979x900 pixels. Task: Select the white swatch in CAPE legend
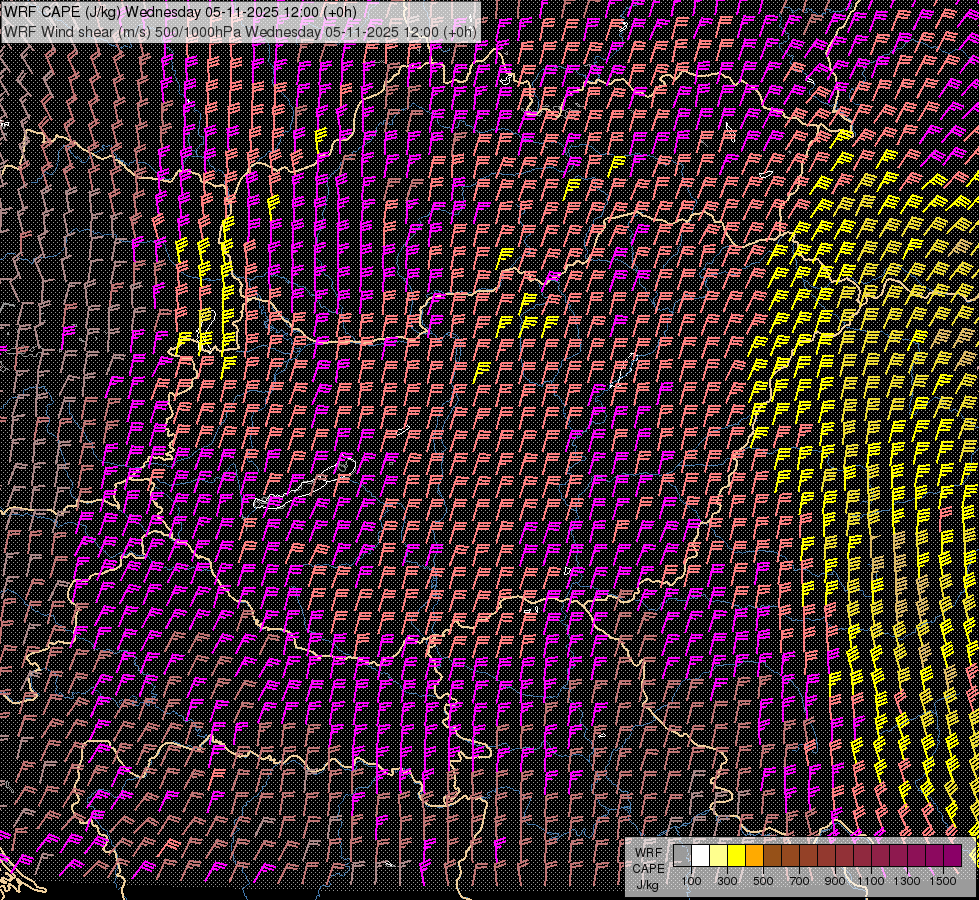700,856
